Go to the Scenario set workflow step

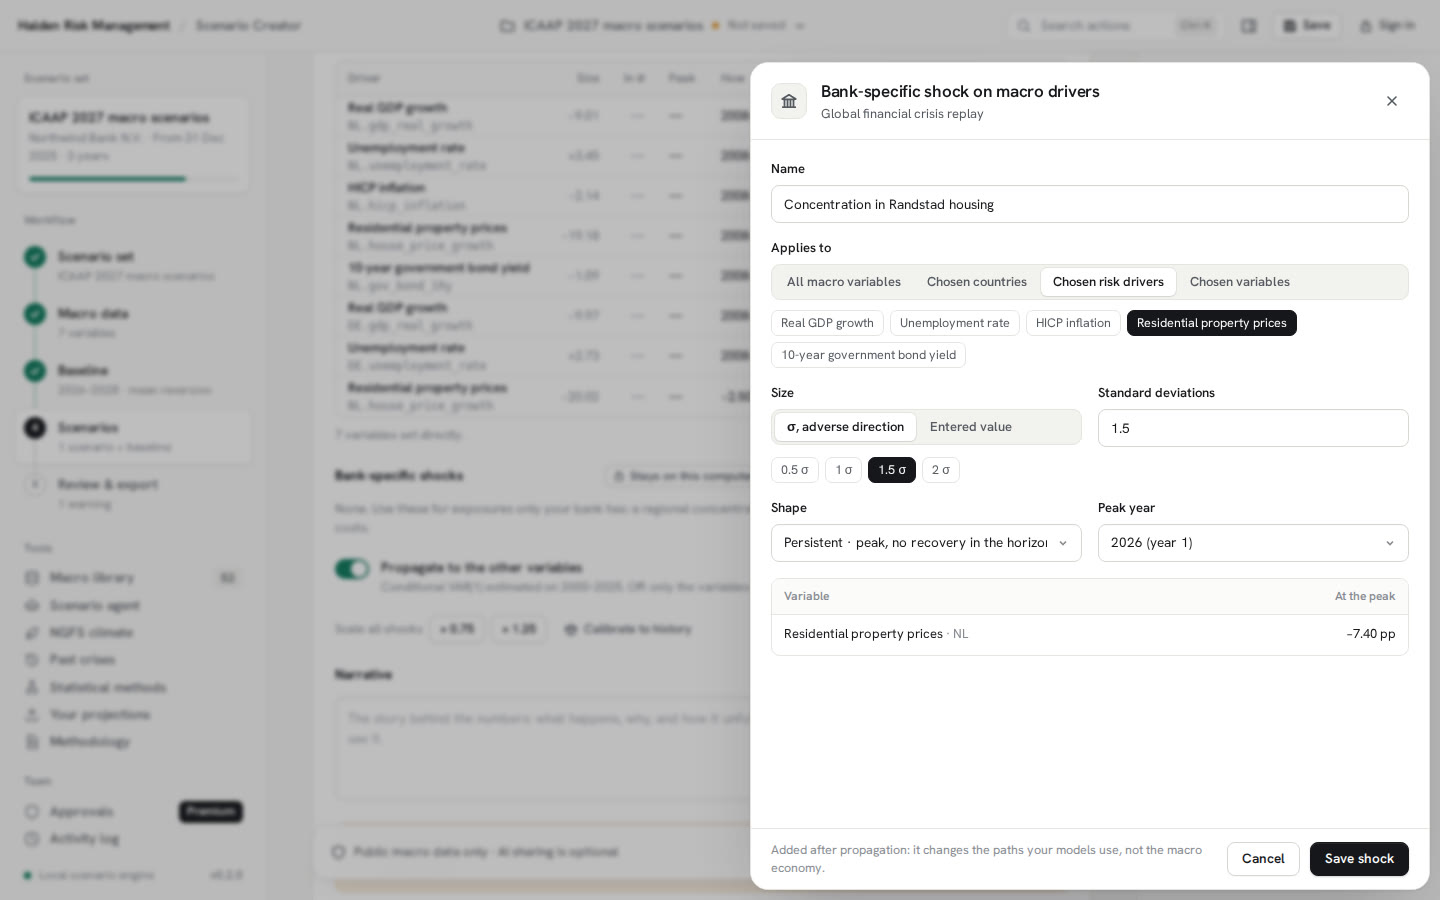point(133,265)
